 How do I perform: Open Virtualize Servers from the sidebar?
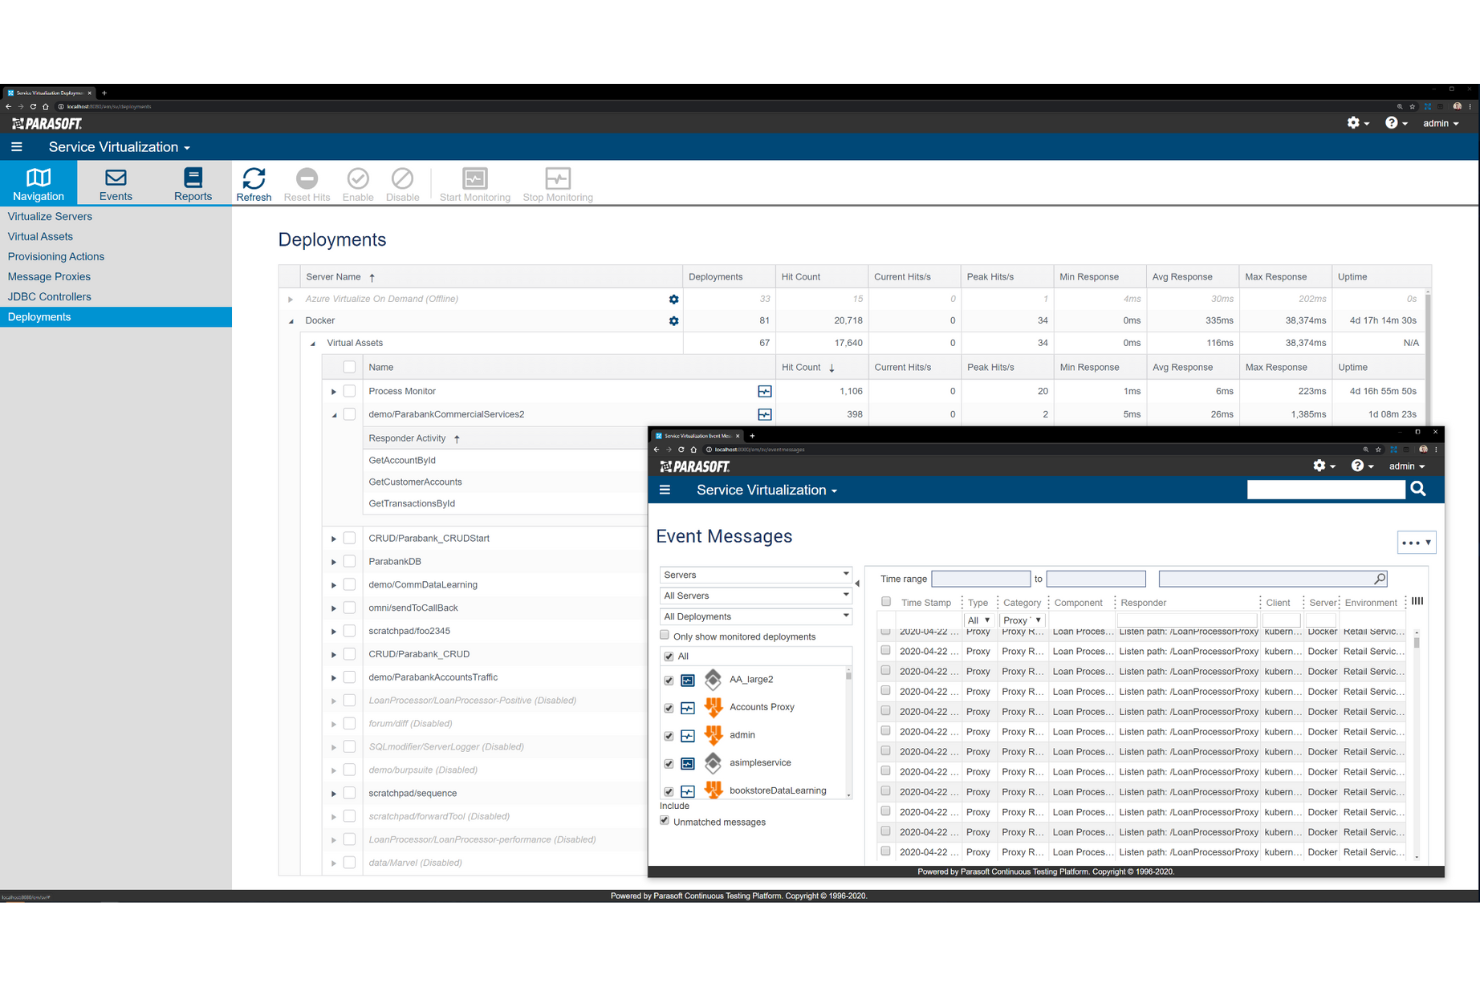click(x=49, y=216)
